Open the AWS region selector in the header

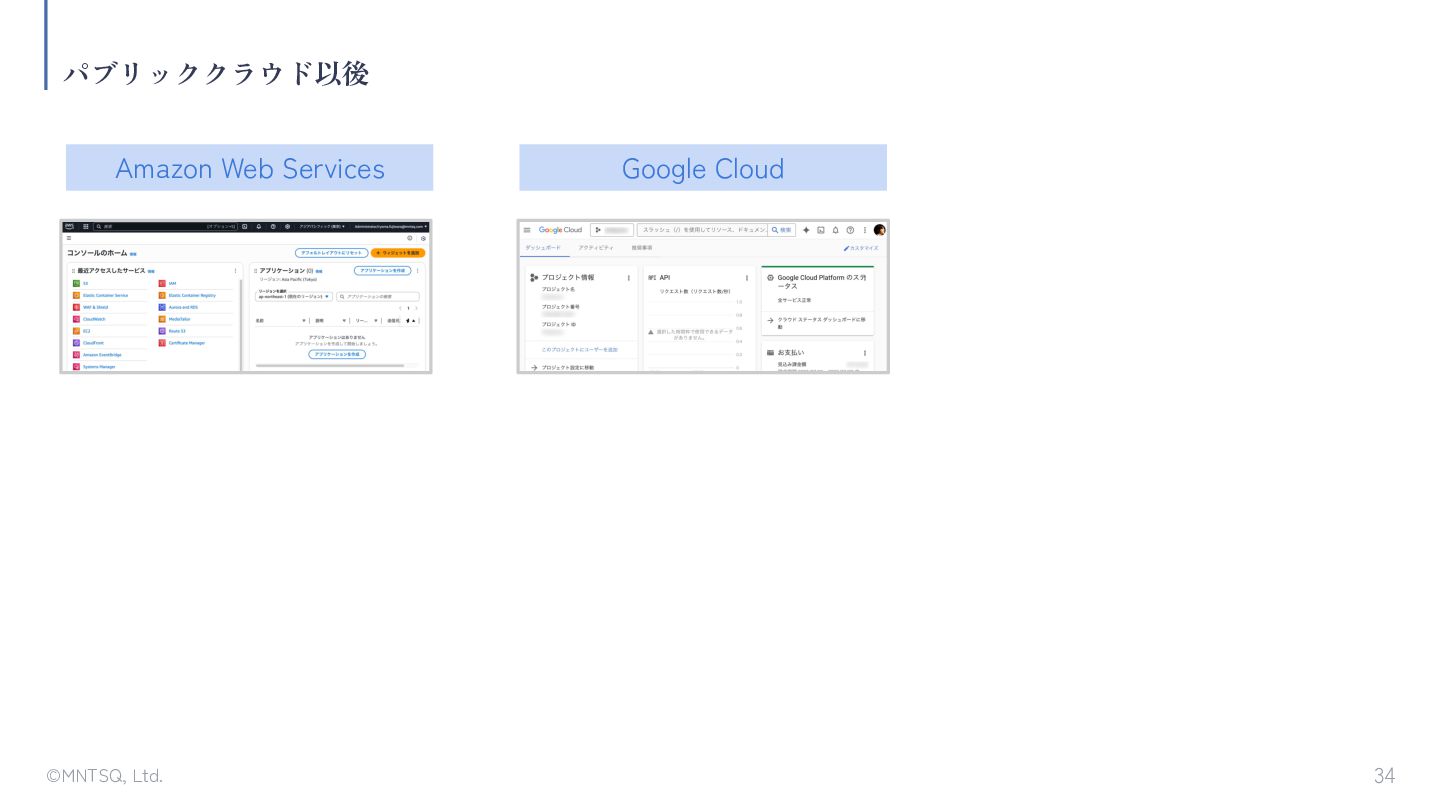322,226
